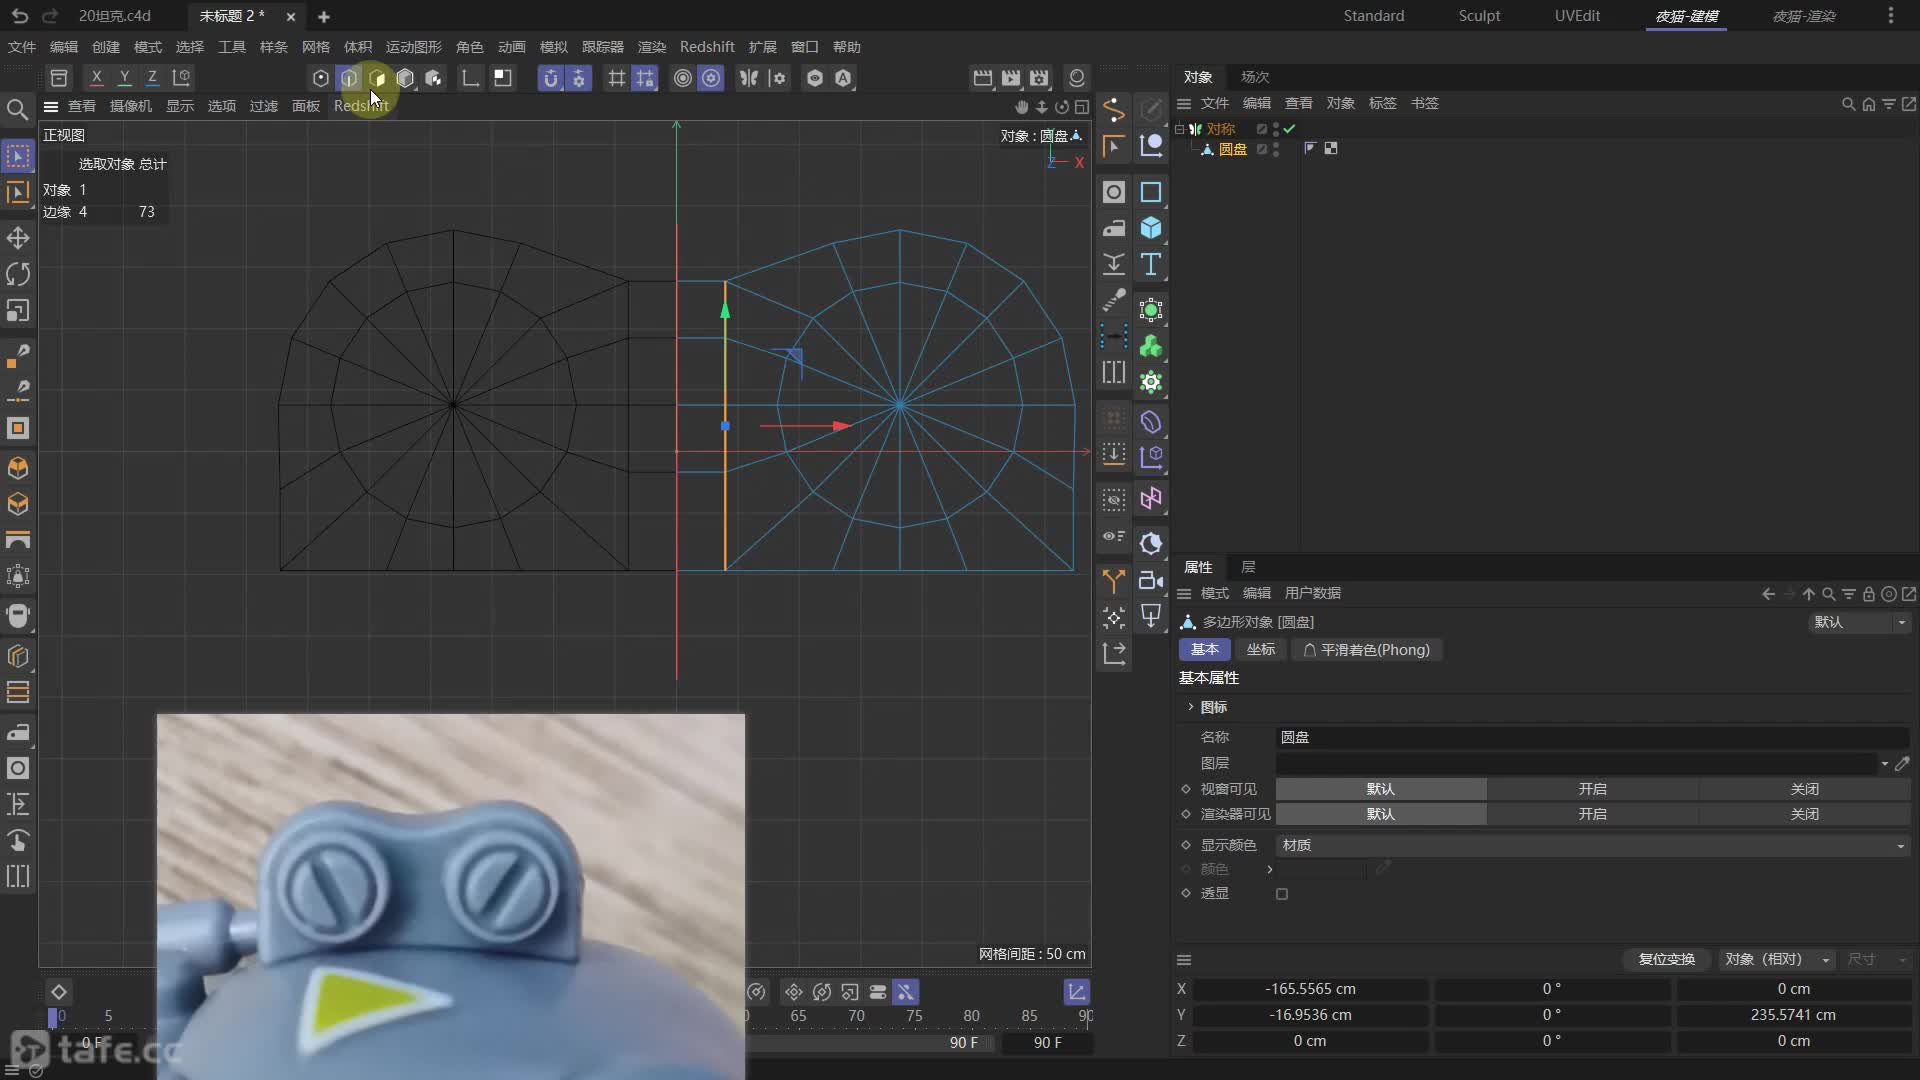1920x1080 pixels.
Task: Open the 文件 main menu
Action: pos(22,47)
